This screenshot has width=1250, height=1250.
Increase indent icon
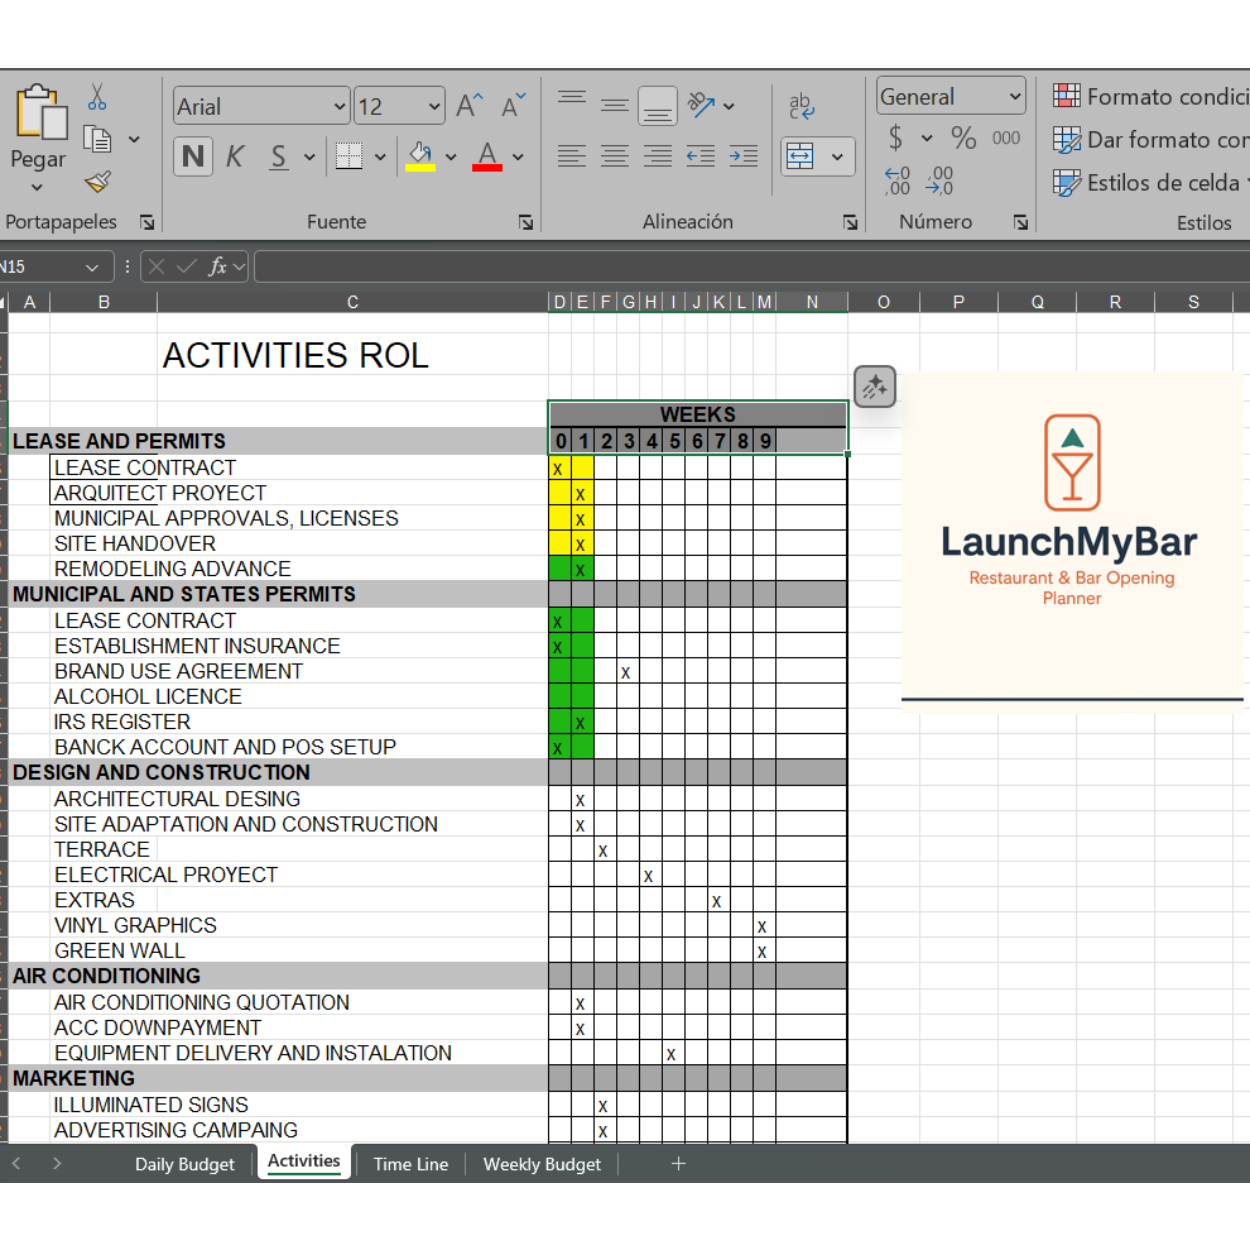click(744, 156)
